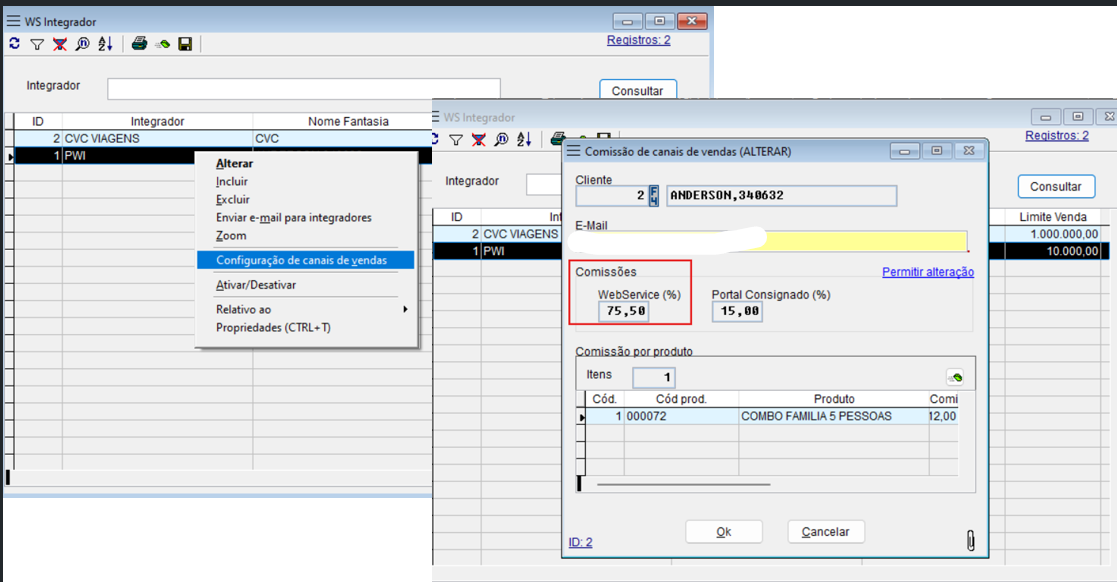Image resolution: width=1117 pixels, height=582 pixels.
Task: Choose 'Enviar e-mail para integradores' option
Action: point(294,218)
